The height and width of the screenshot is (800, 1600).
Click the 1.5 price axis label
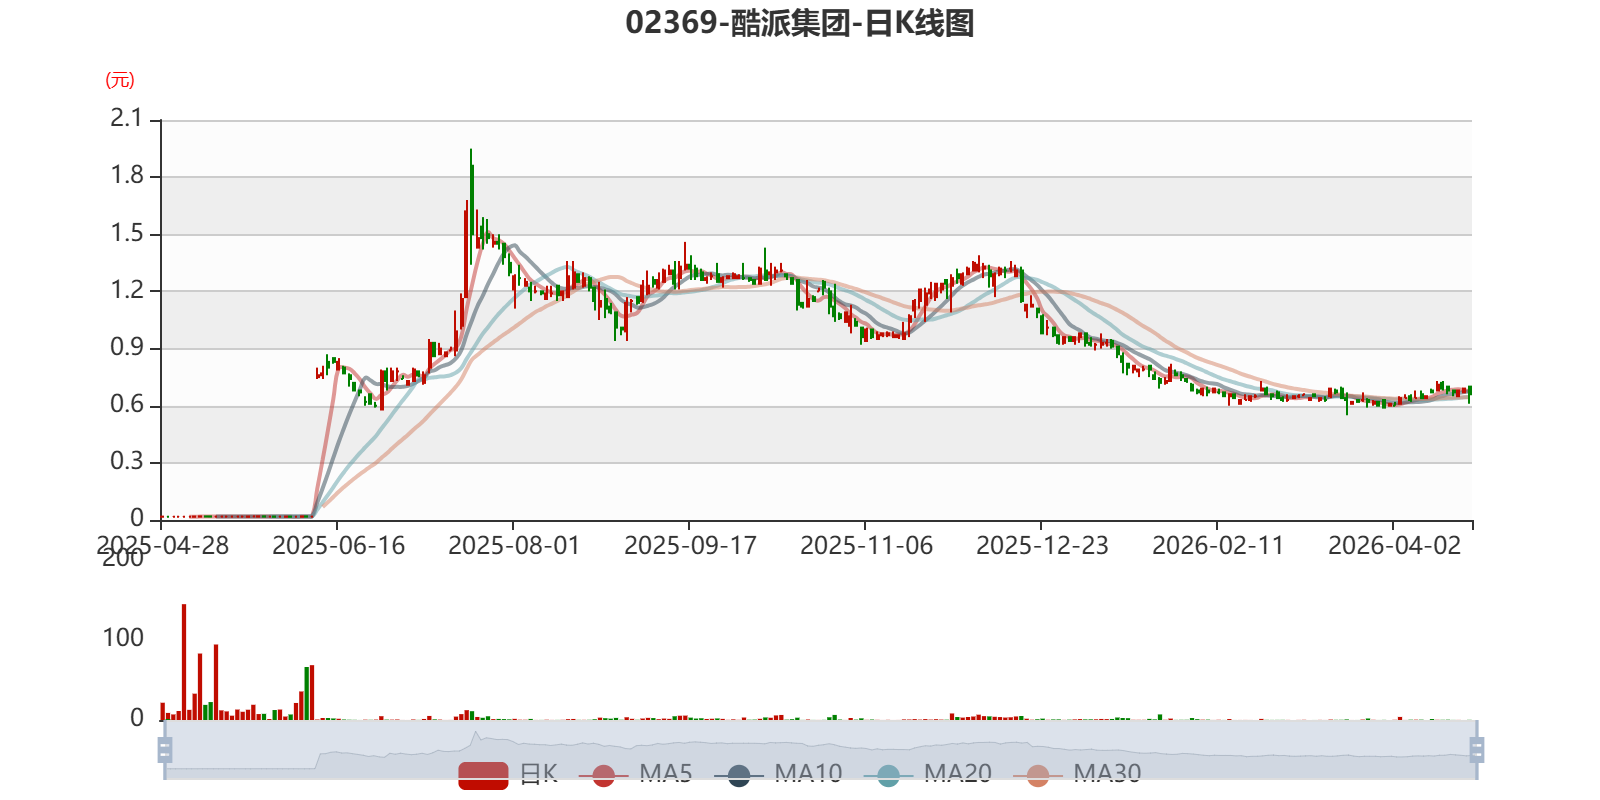pyautogui.click(x=127, y=234)
